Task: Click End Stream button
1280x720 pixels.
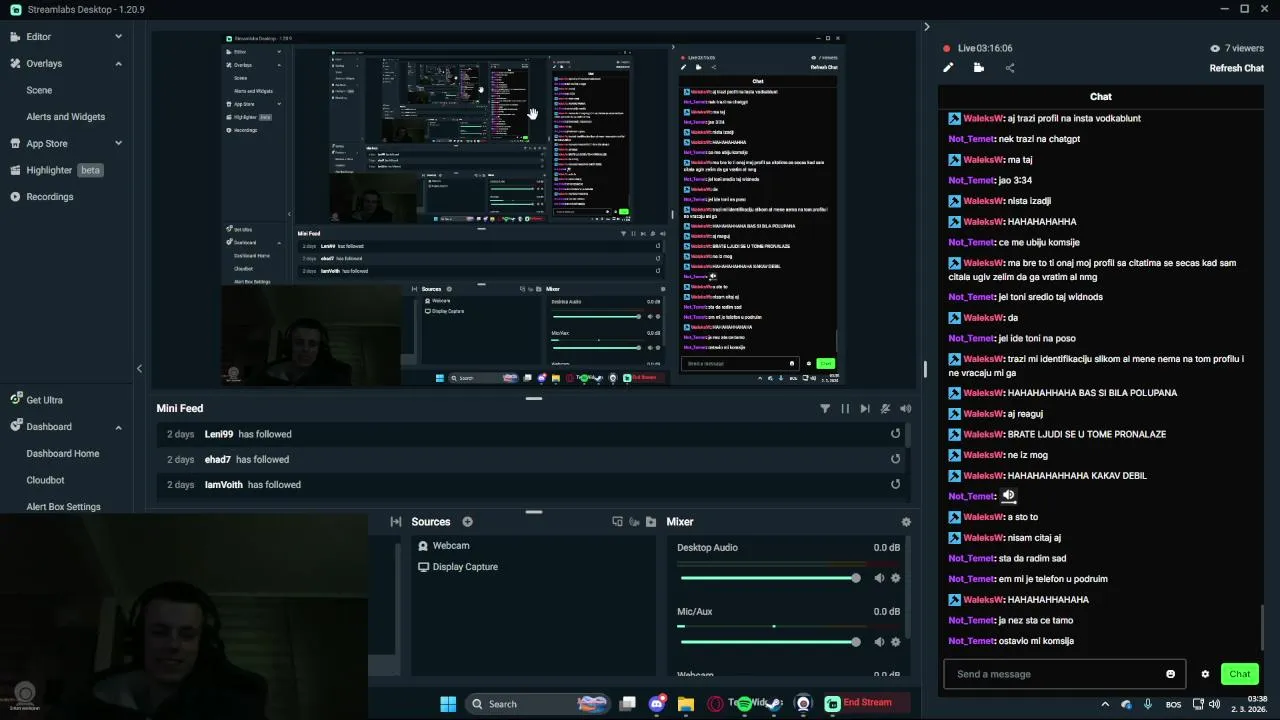Action: click(867, 703)
